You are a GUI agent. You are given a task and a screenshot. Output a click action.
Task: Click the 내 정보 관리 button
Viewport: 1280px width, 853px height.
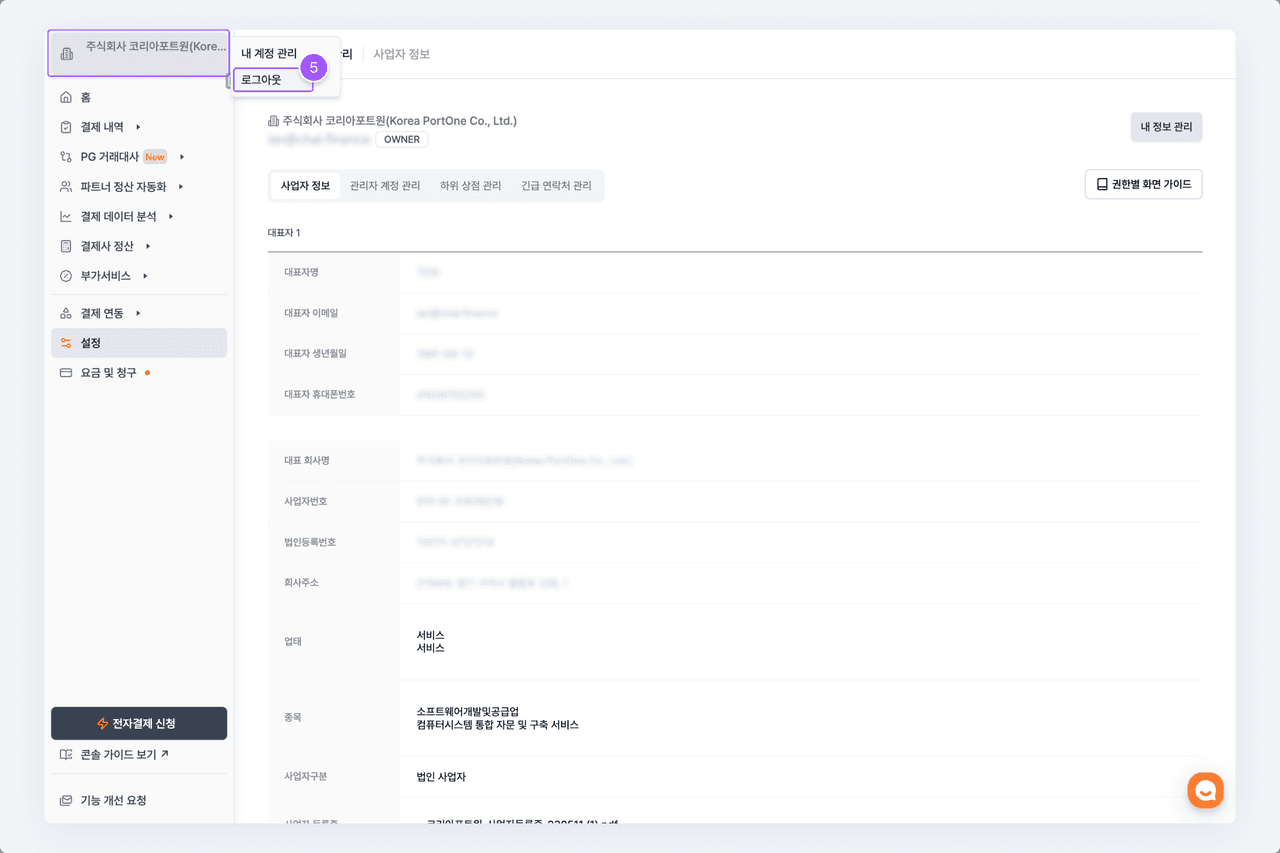(1166, 127)
